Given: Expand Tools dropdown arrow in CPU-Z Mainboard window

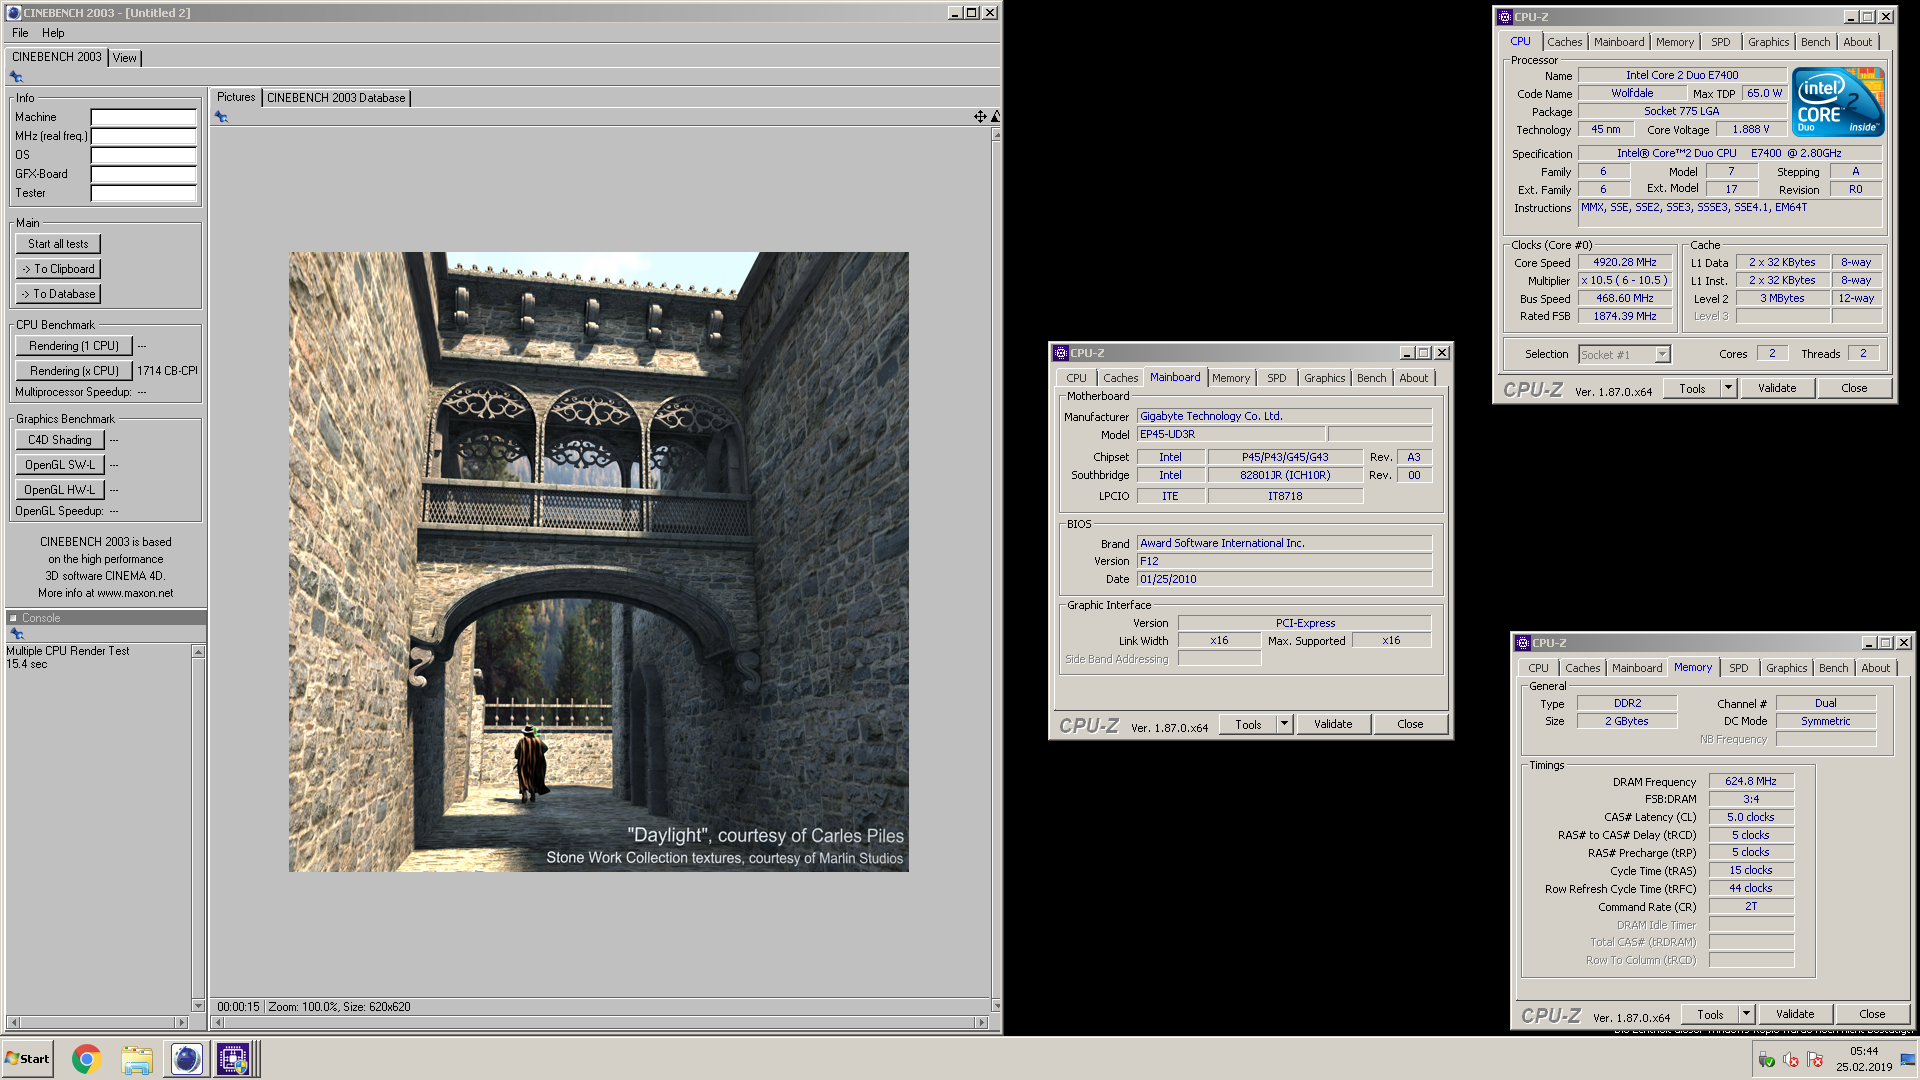Looking at the screenshot, I should [x=1284, y=724].
